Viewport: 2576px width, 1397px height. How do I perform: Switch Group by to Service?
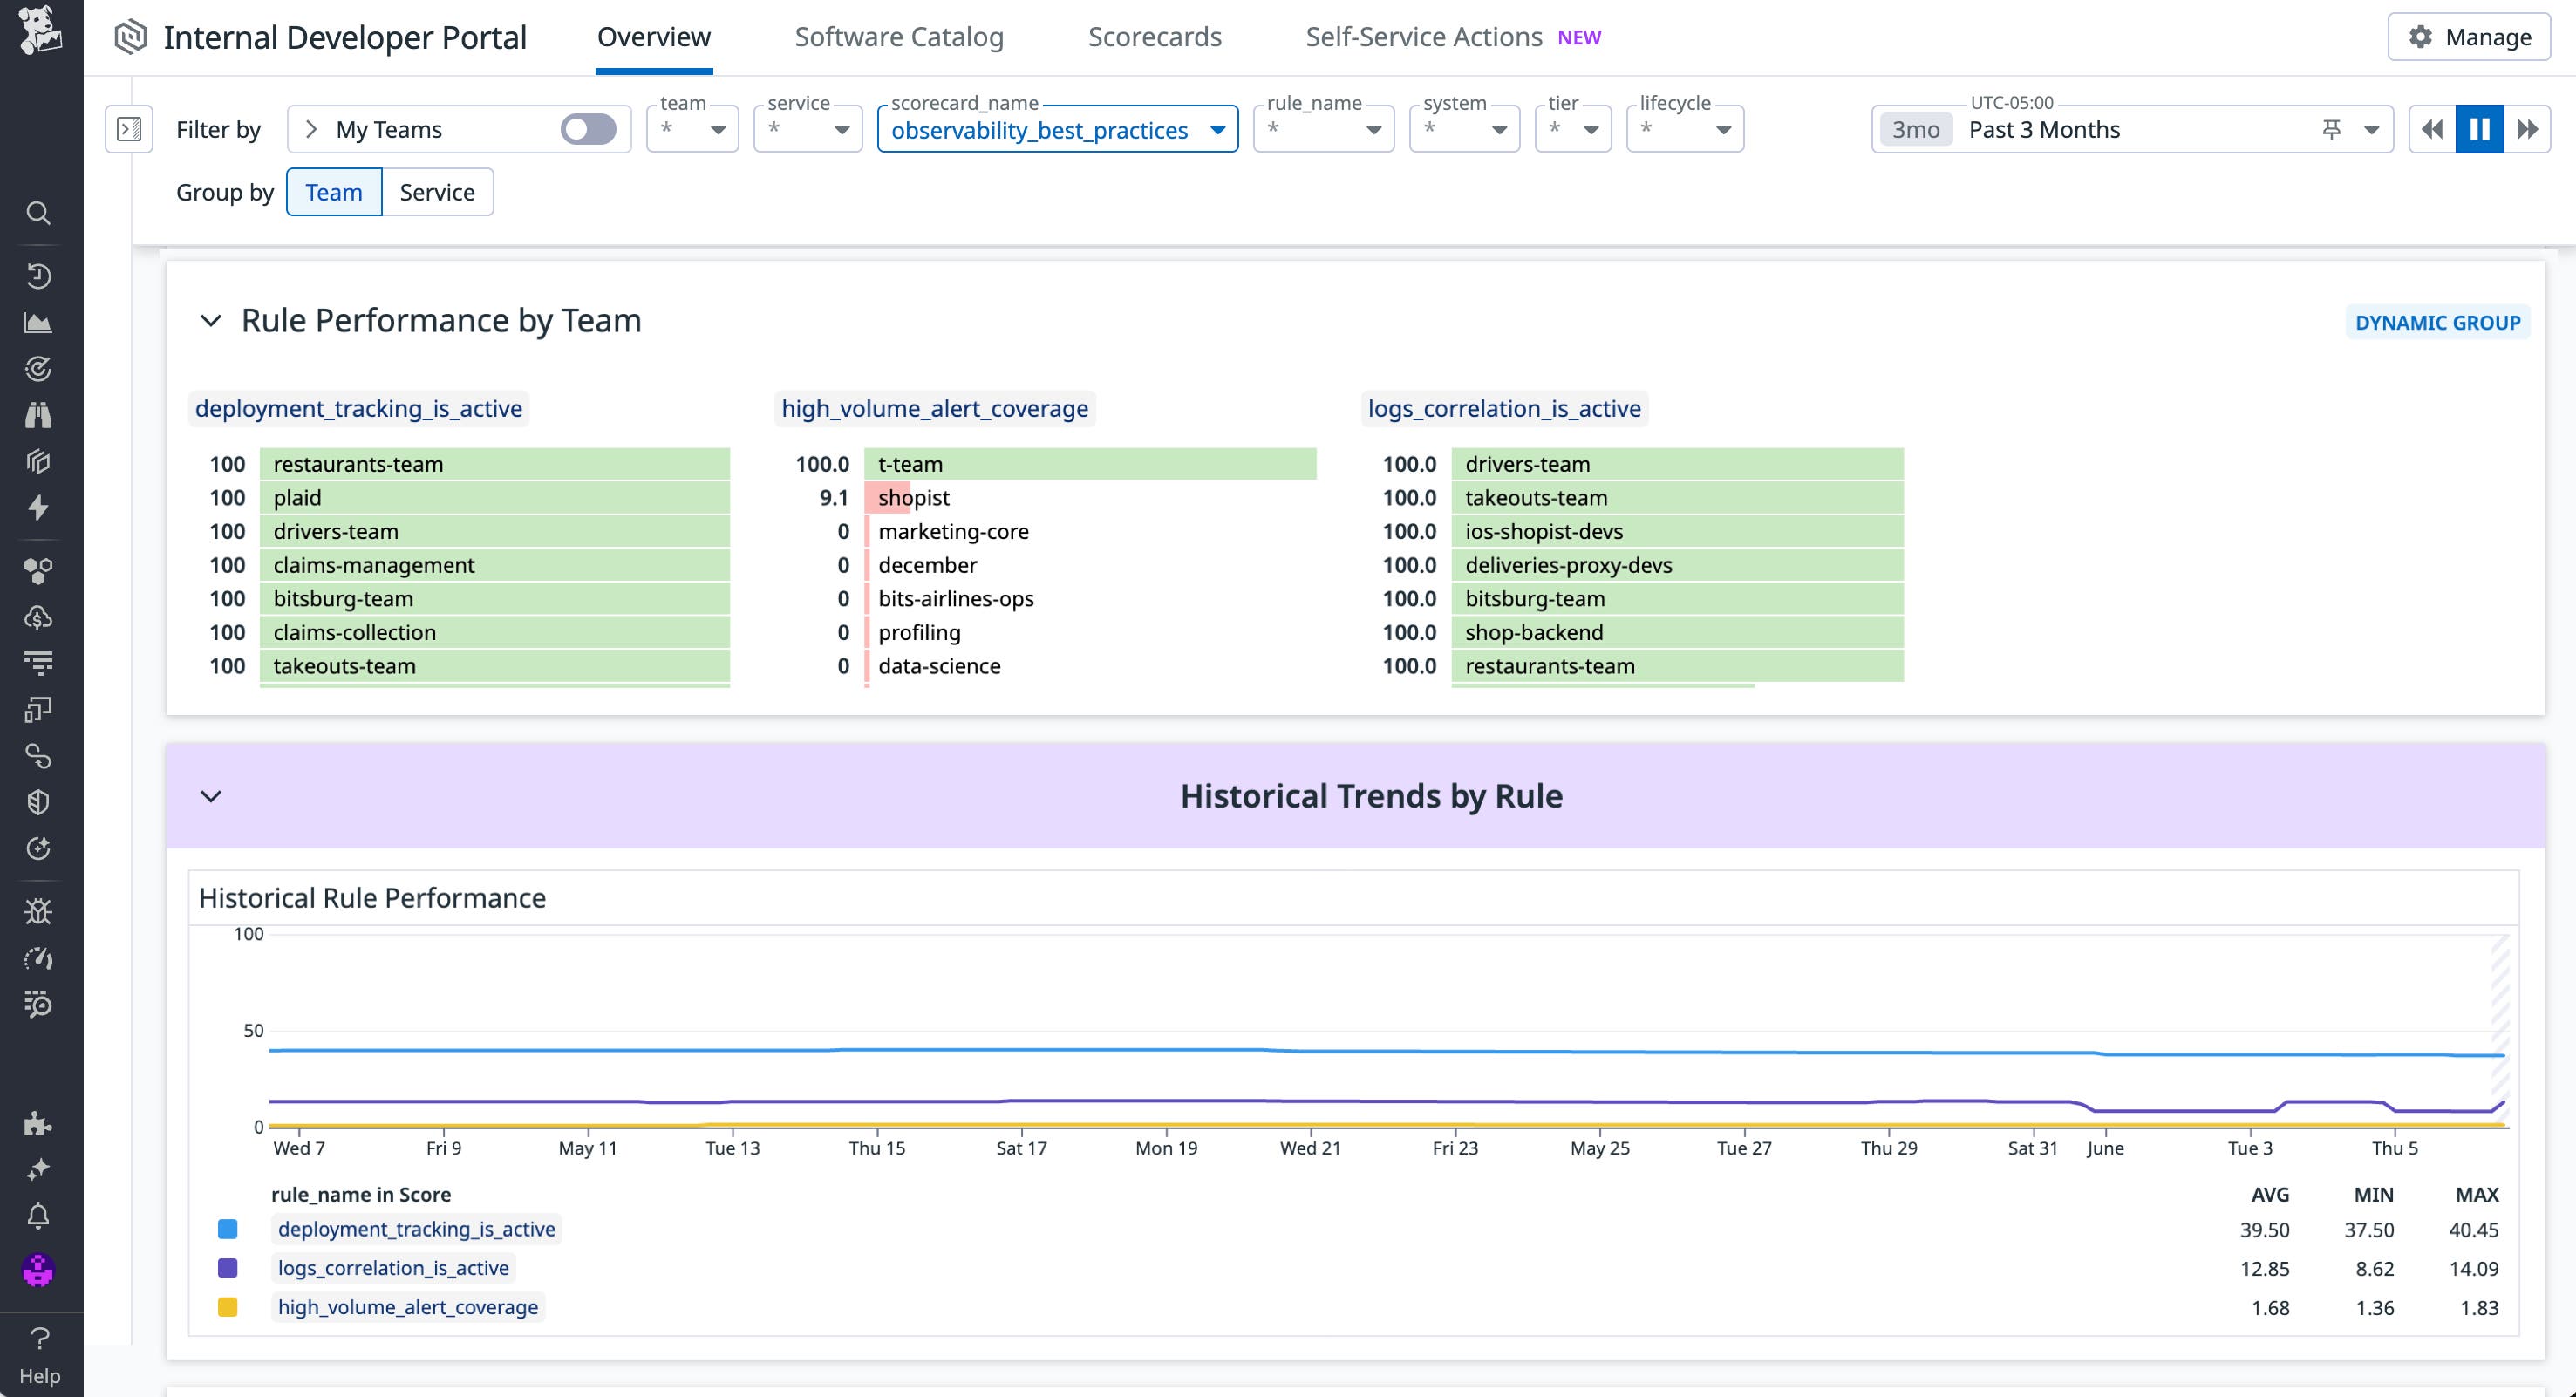[x=437, y=191]
